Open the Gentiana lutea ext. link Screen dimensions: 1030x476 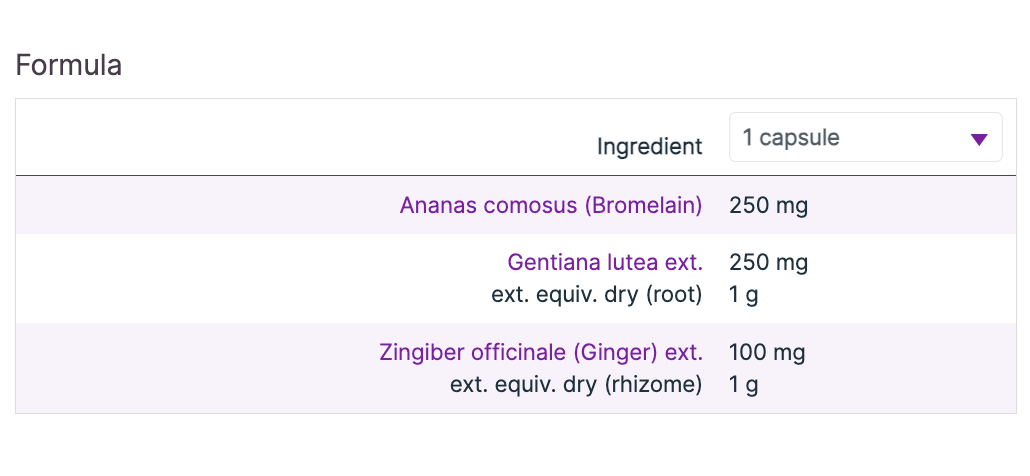[605, 263]
